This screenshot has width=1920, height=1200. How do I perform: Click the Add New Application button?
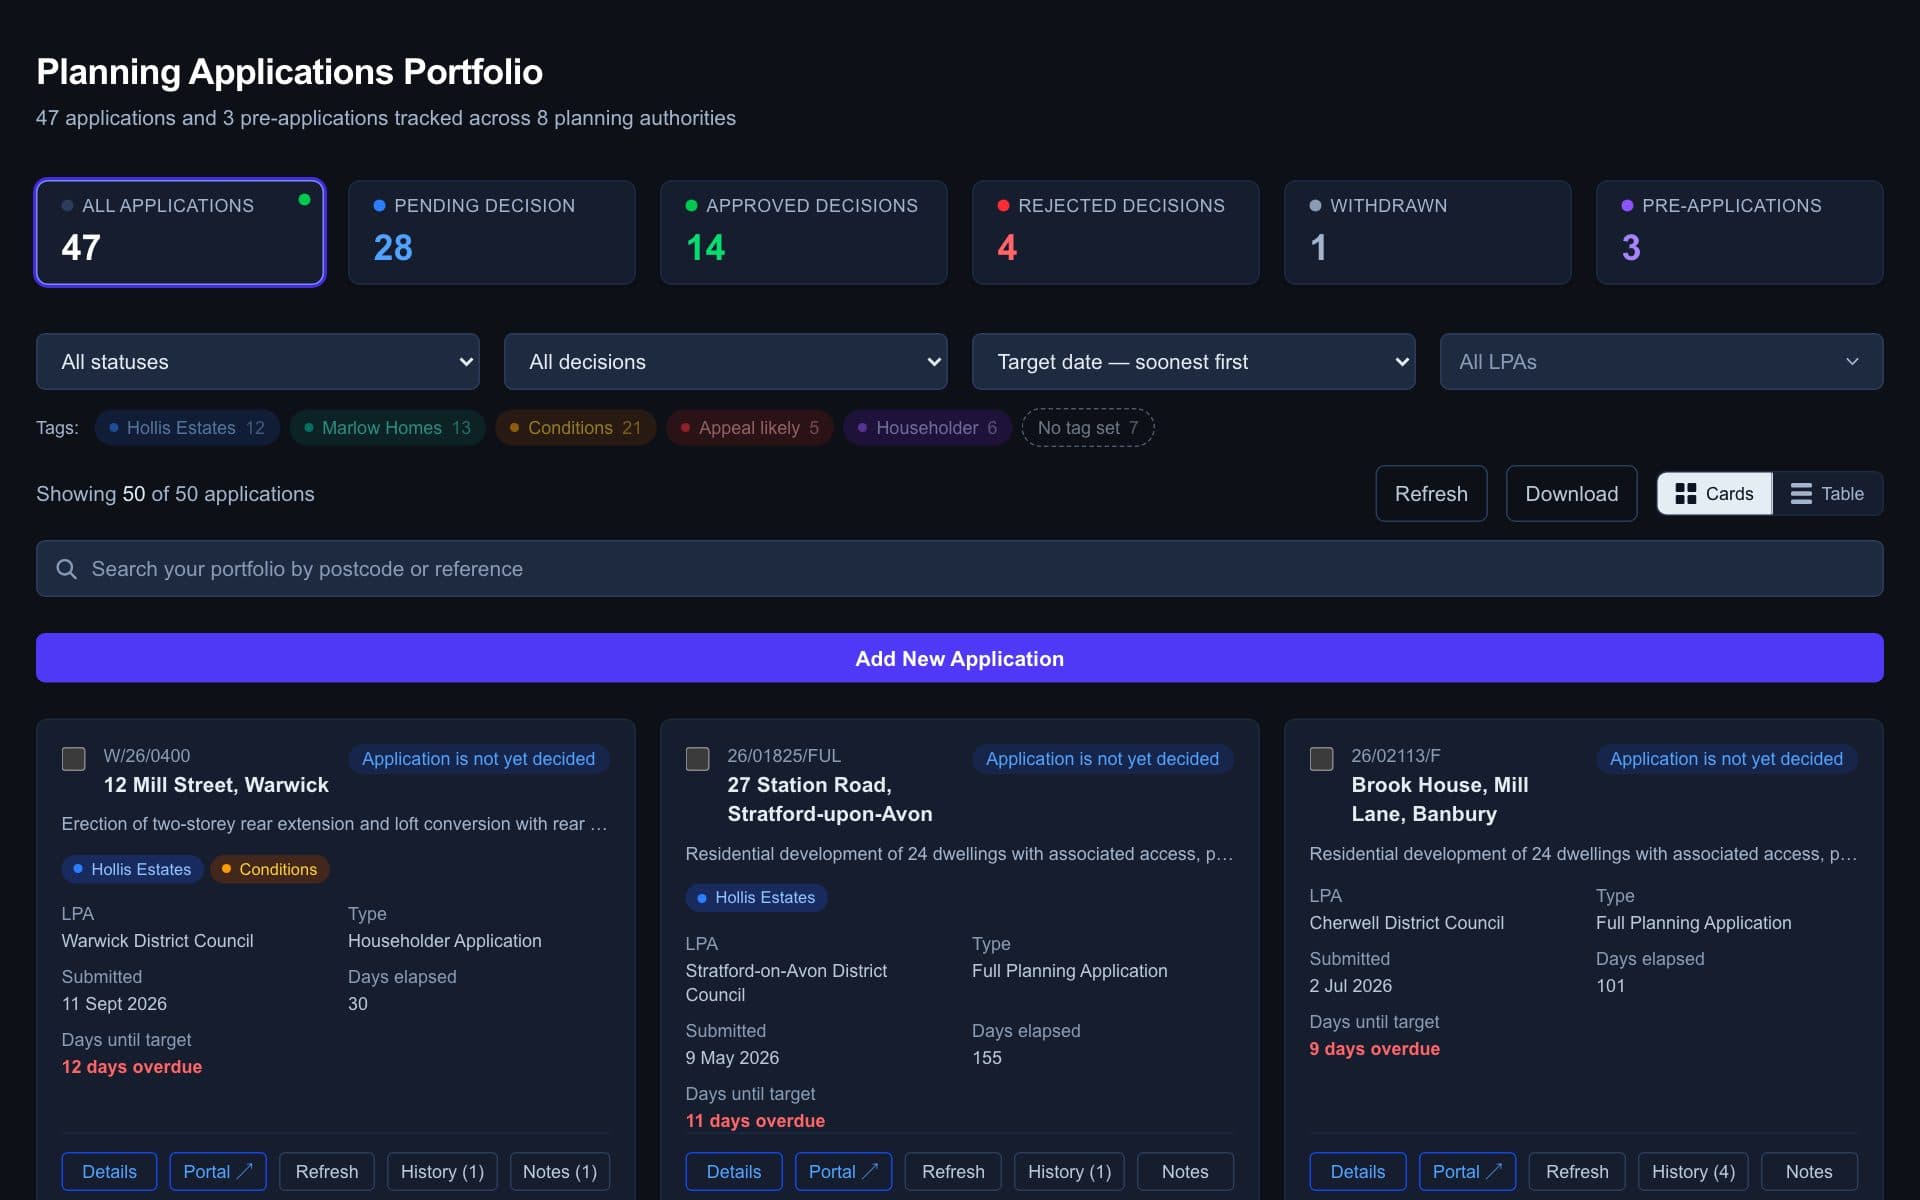tap(960, 658)
